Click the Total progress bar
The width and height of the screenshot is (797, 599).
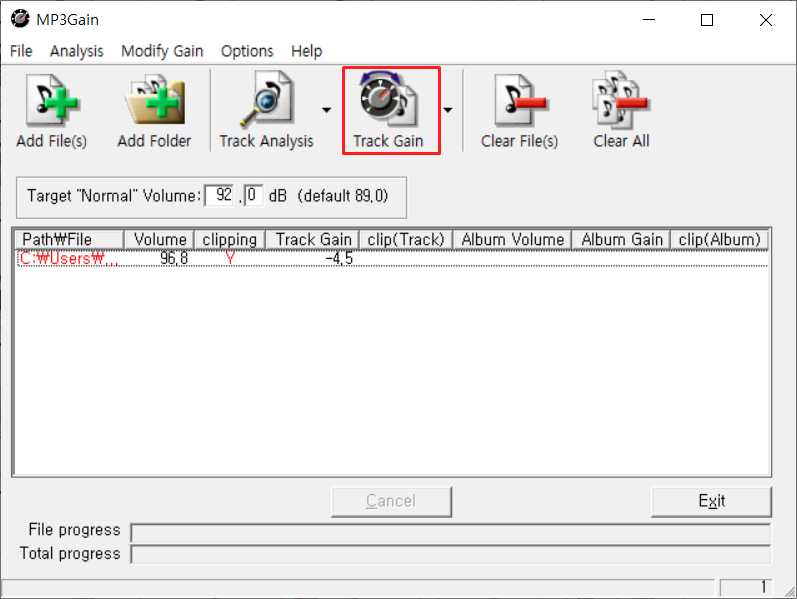[450, 554]
